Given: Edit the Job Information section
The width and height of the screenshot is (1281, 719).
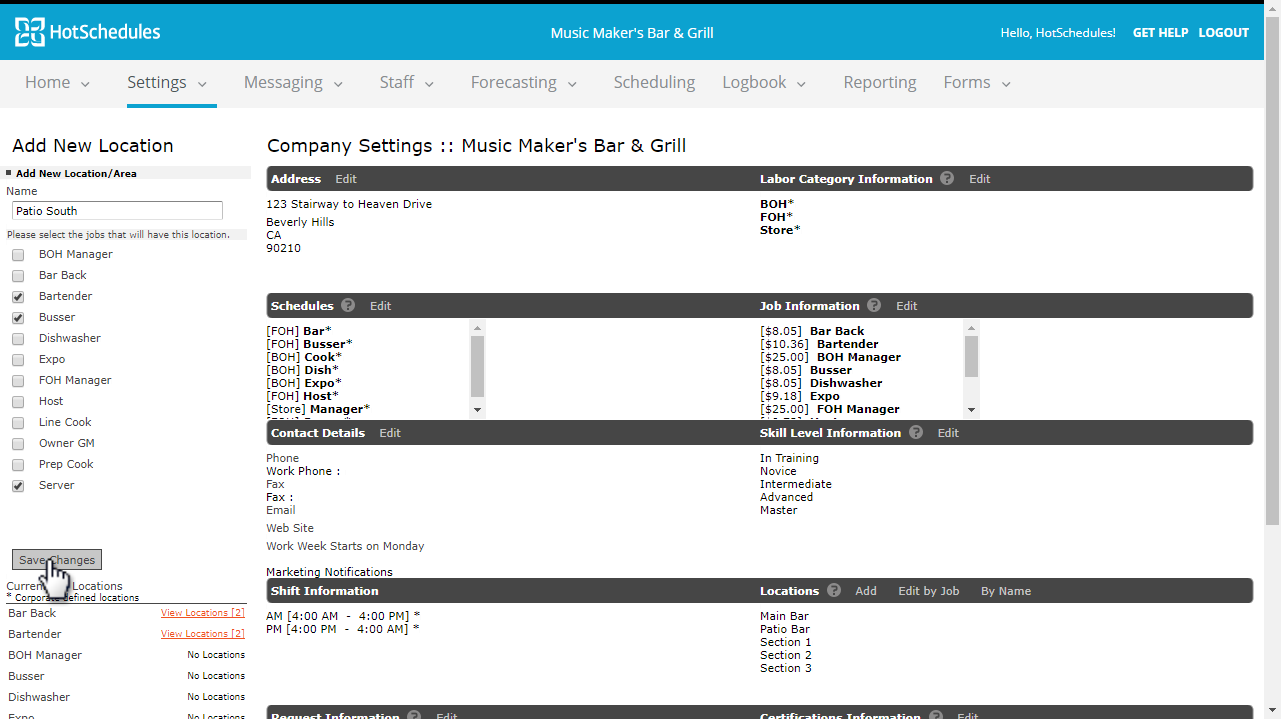Looking at the screenshot, I should tap(907, 306).
